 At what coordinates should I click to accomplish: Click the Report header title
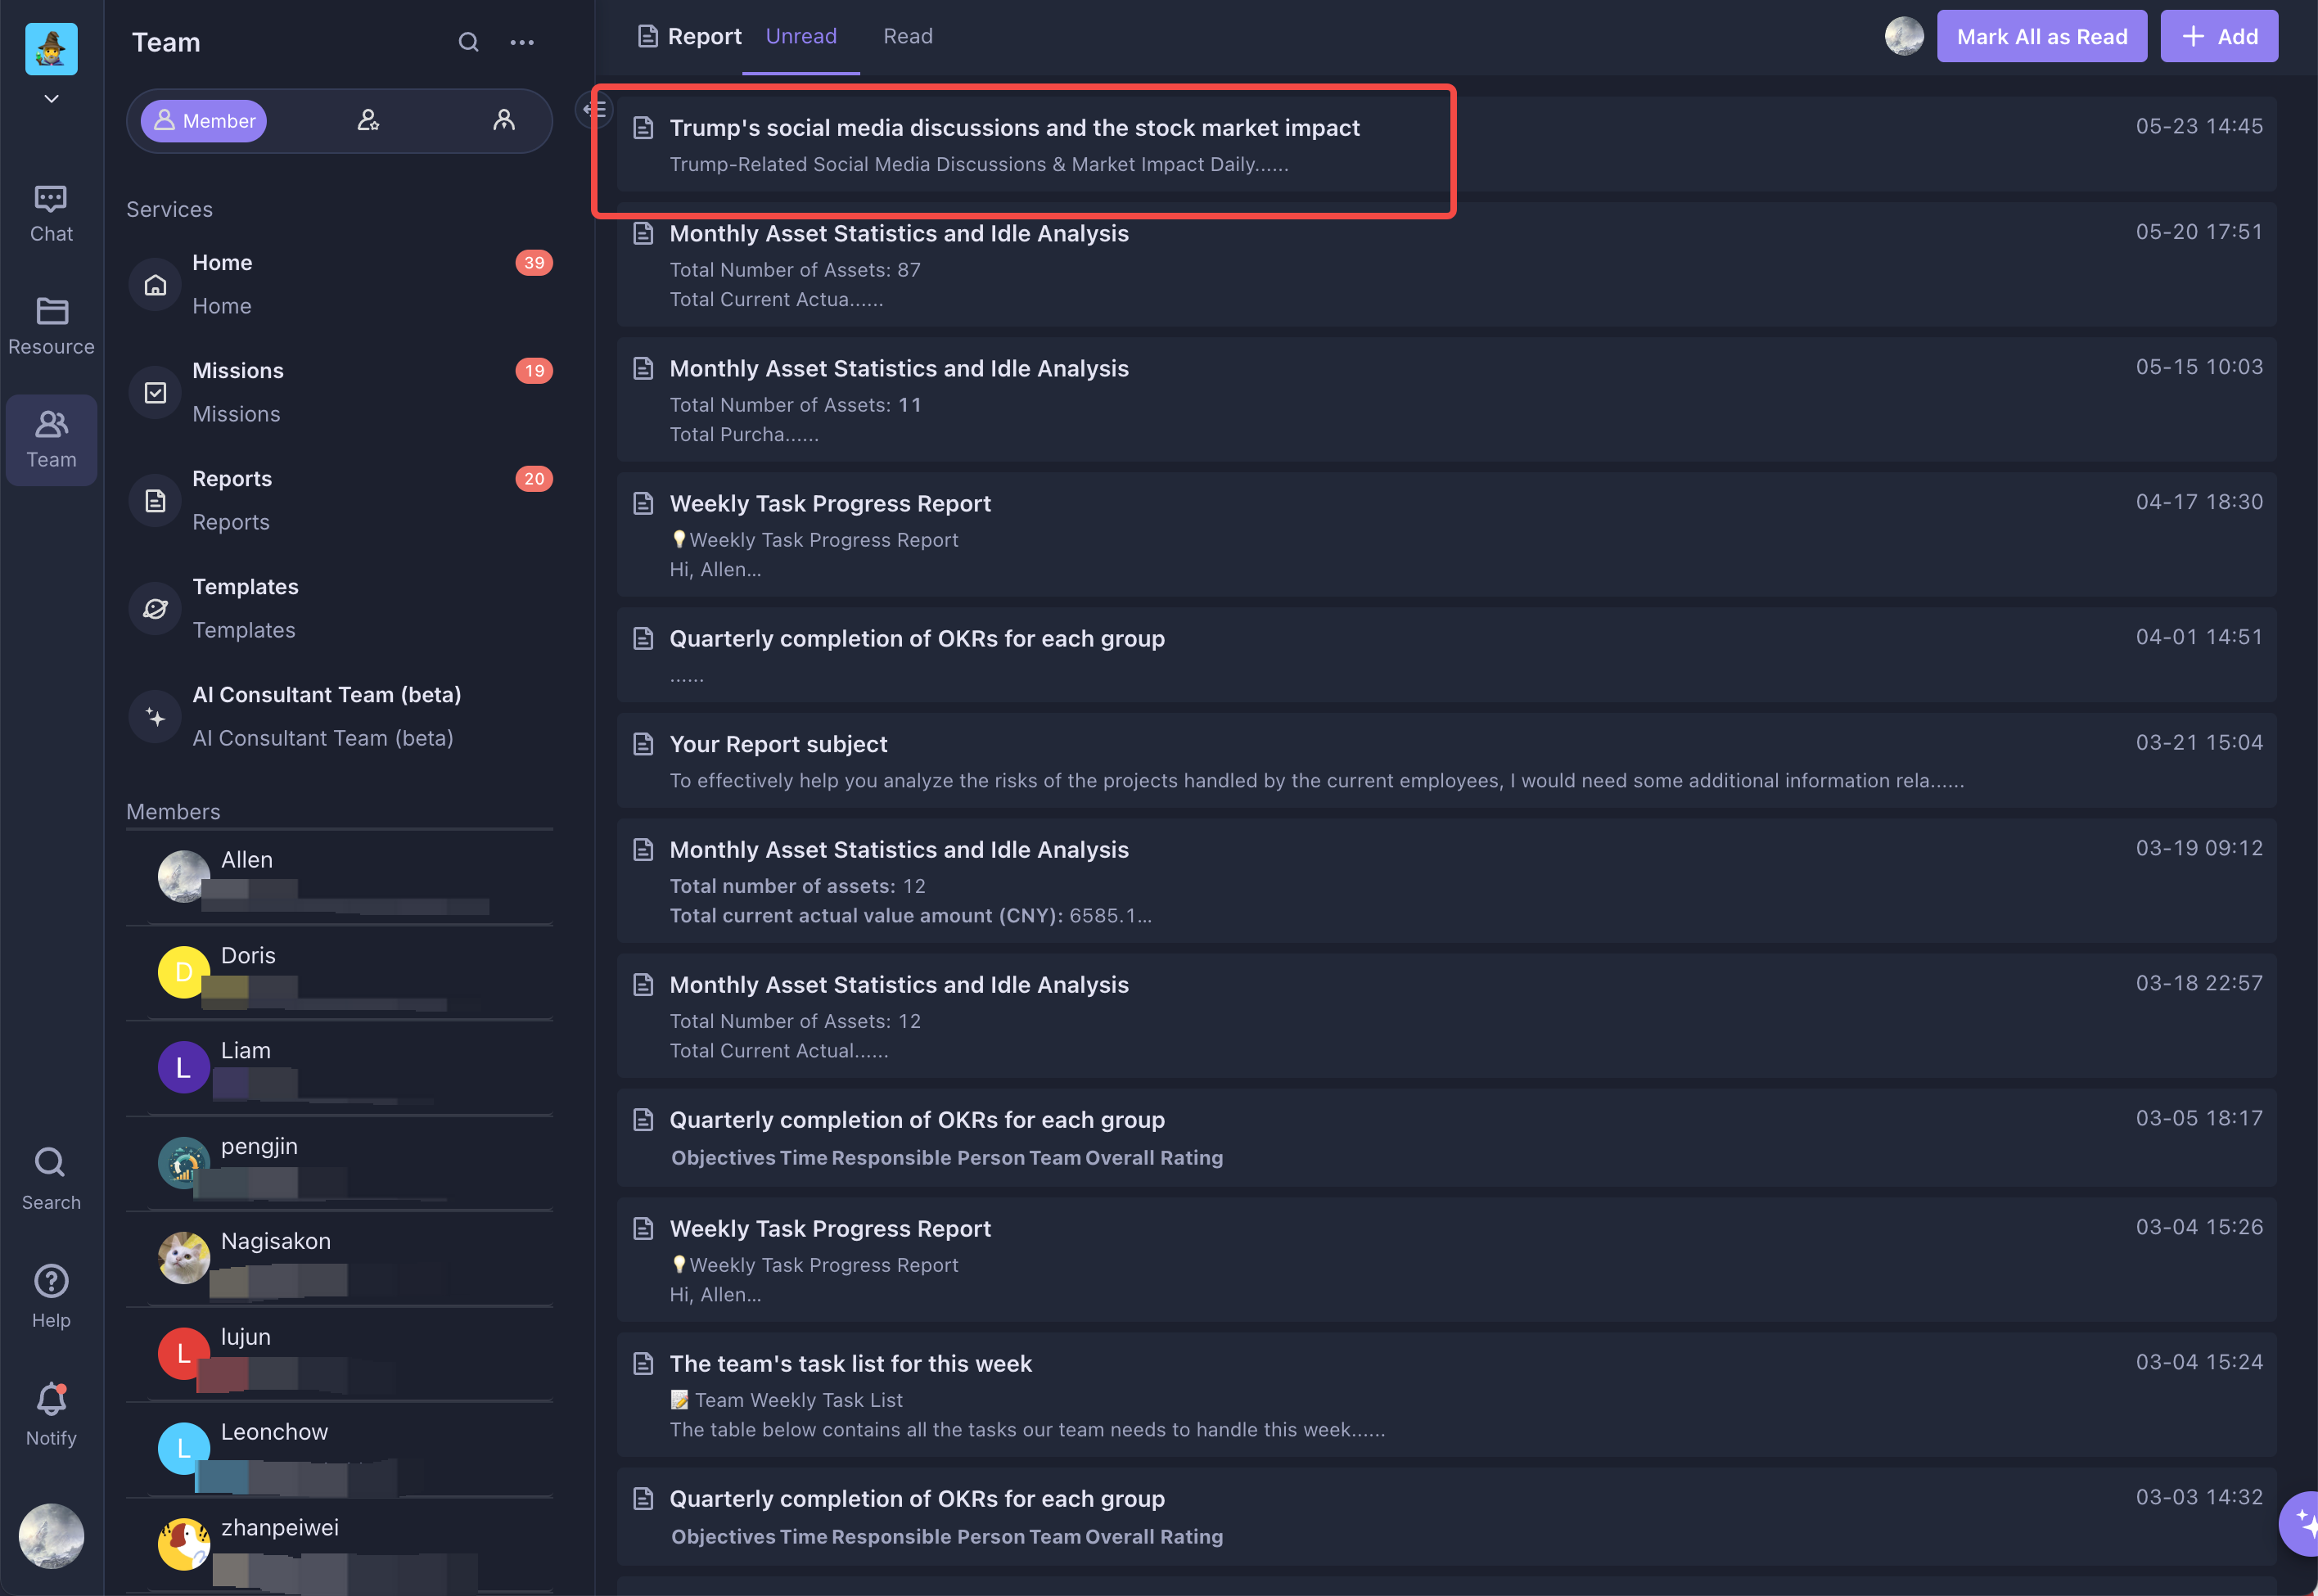coord(704,37)
